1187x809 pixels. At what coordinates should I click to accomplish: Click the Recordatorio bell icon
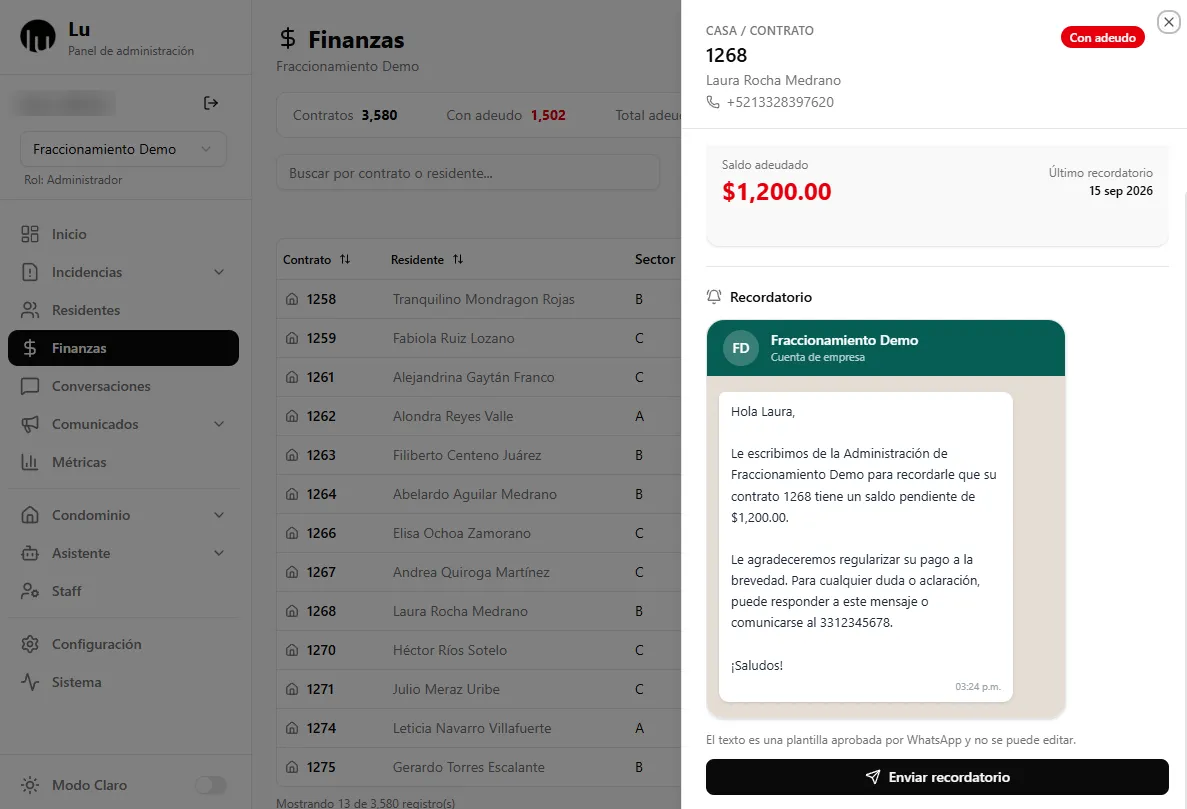click(x=713, y=297)
